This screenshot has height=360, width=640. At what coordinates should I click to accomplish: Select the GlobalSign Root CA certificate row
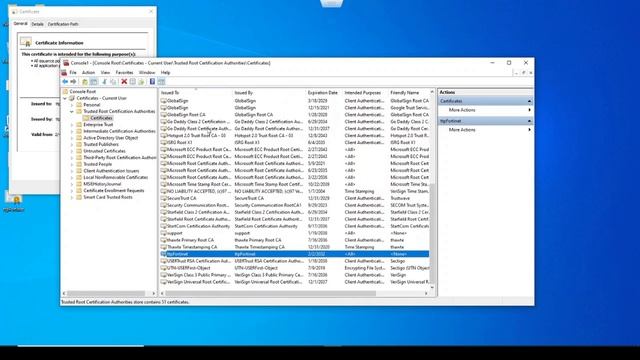pyautogui.click(x=294, y=115)
